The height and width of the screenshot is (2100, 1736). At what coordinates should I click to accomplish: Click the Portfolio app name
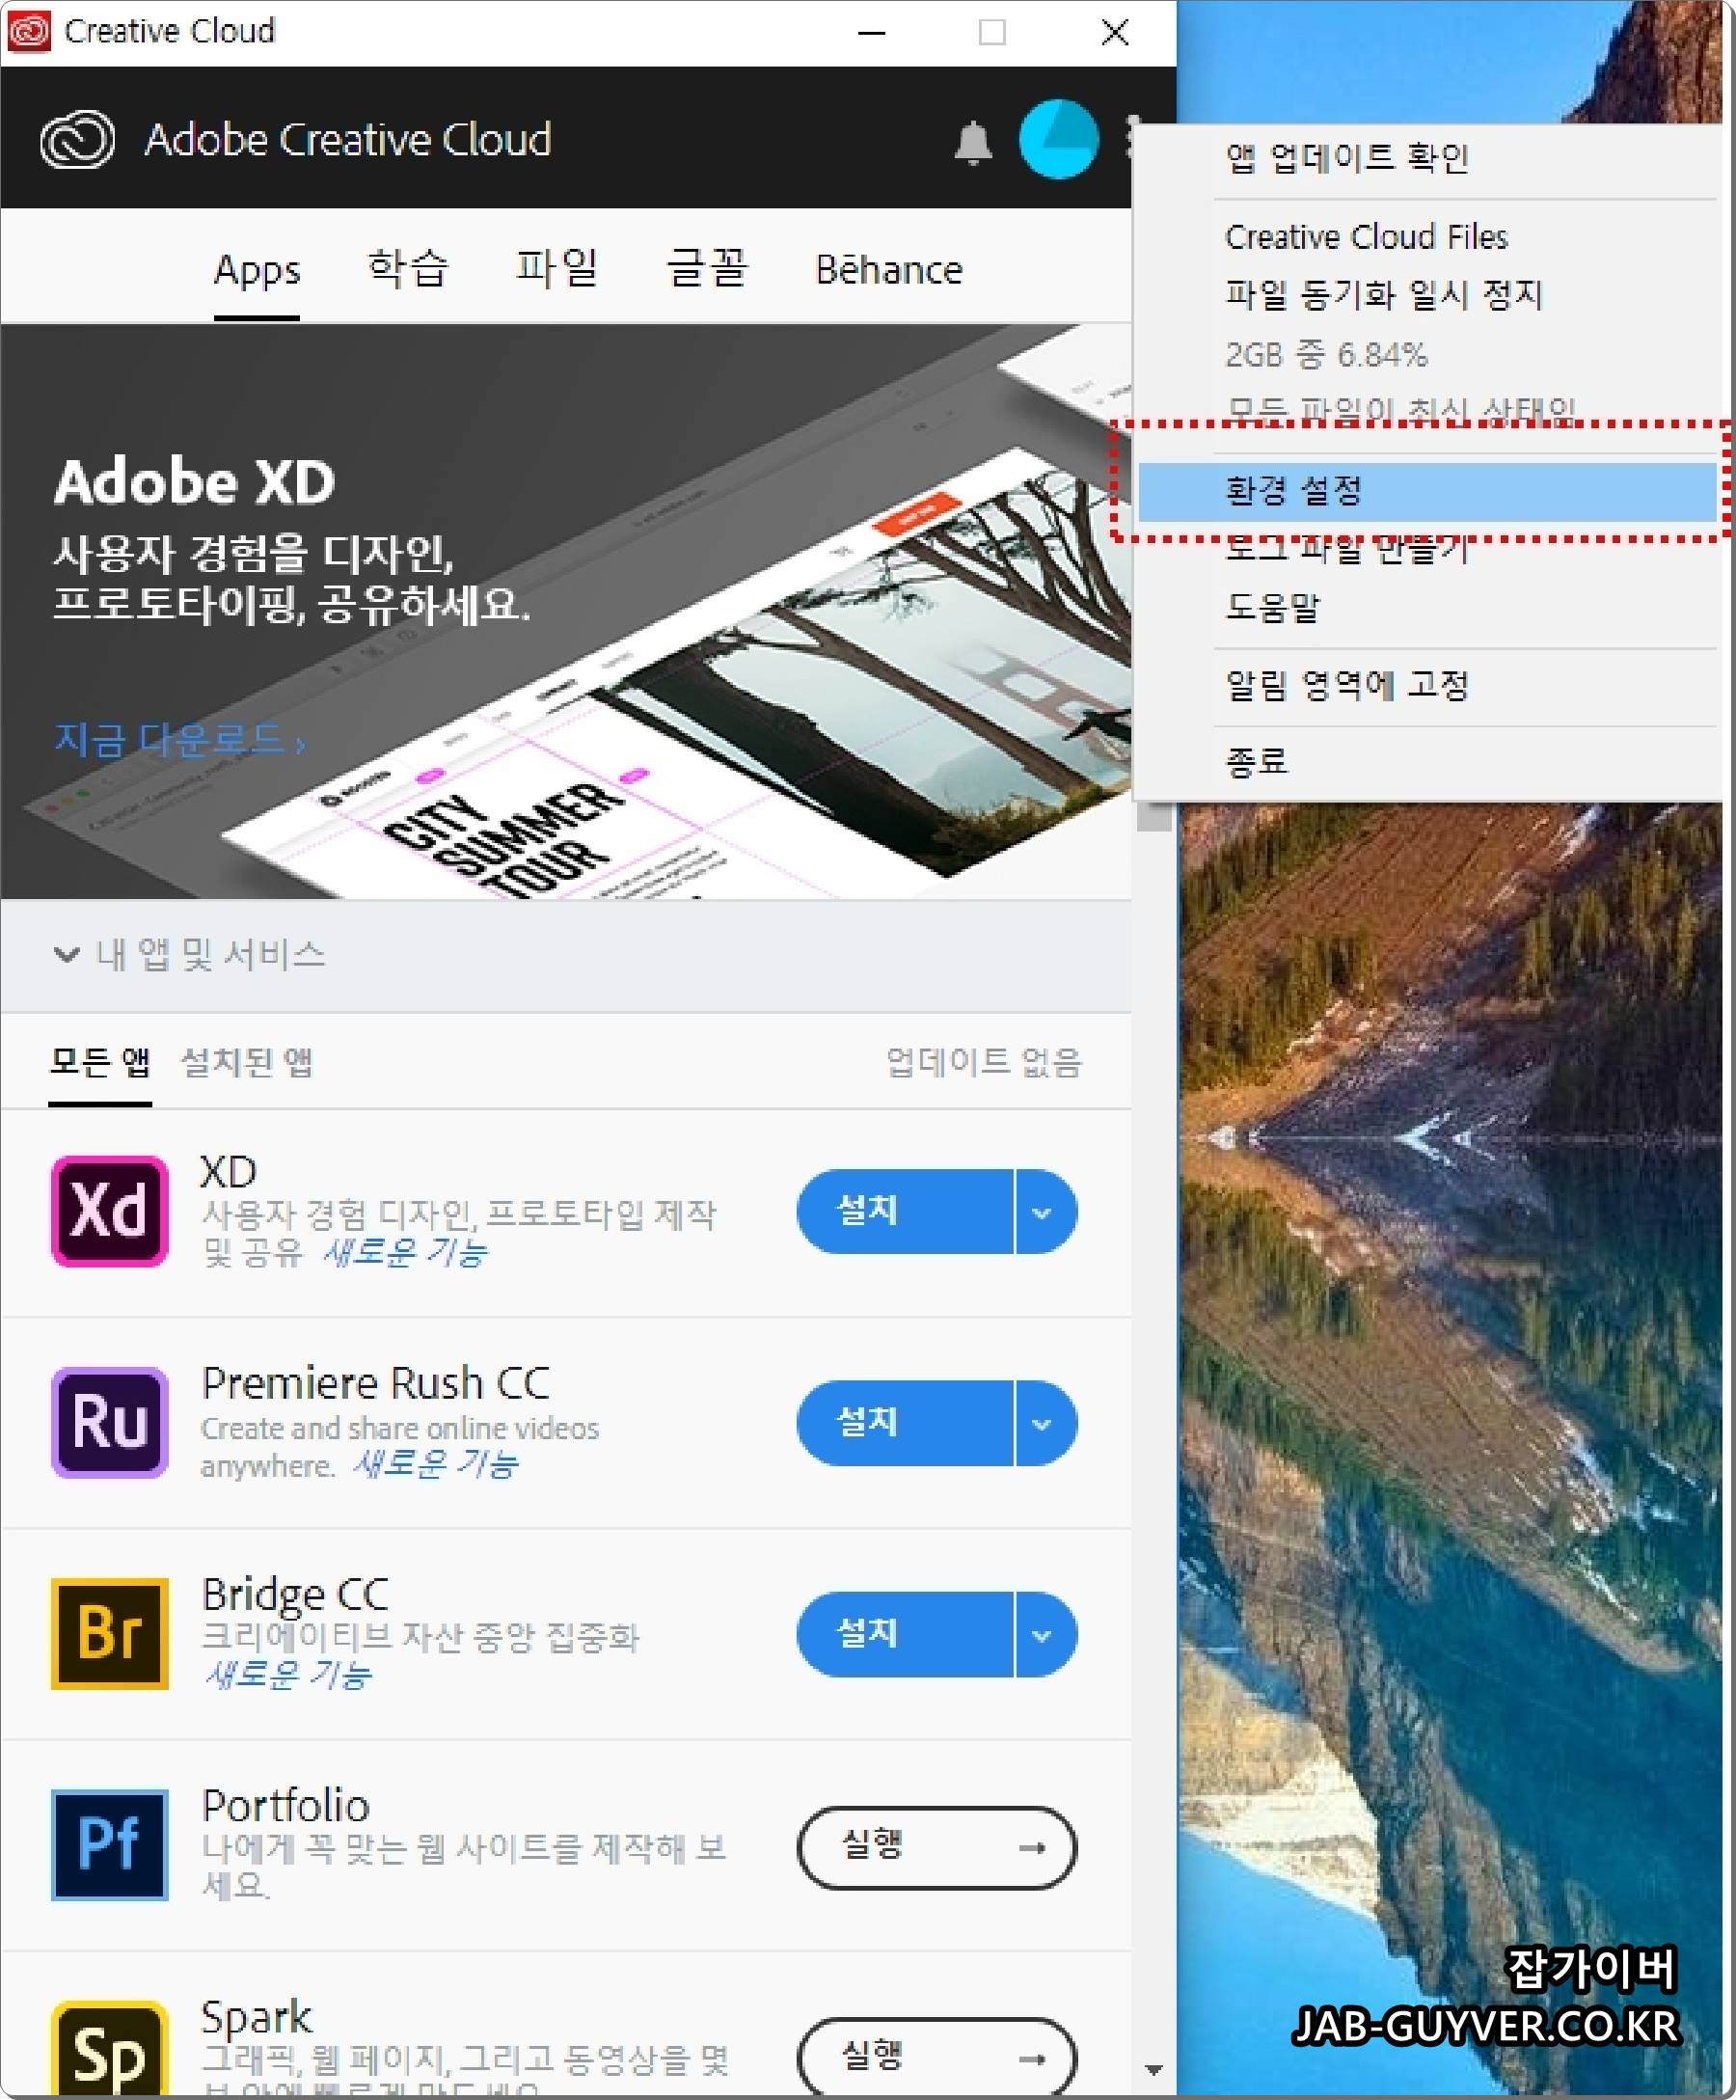click(x=285, y=1806)
